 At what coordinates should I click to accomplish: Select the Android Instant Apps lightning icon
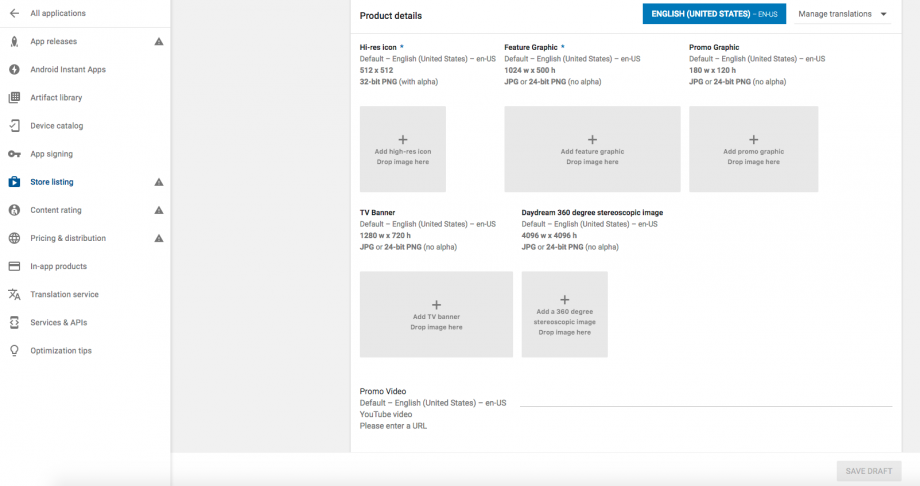tap(14, 70)
